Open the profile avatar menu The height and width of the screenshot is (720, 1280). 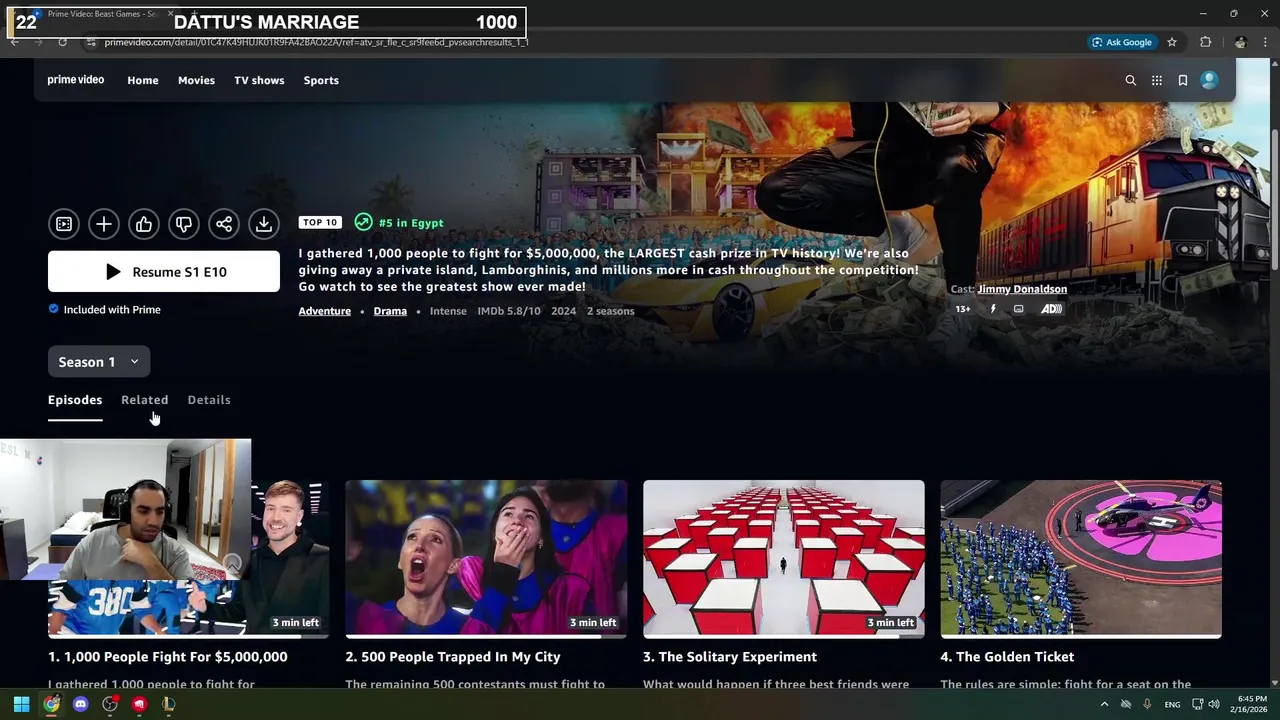[x=1209, y=80]
